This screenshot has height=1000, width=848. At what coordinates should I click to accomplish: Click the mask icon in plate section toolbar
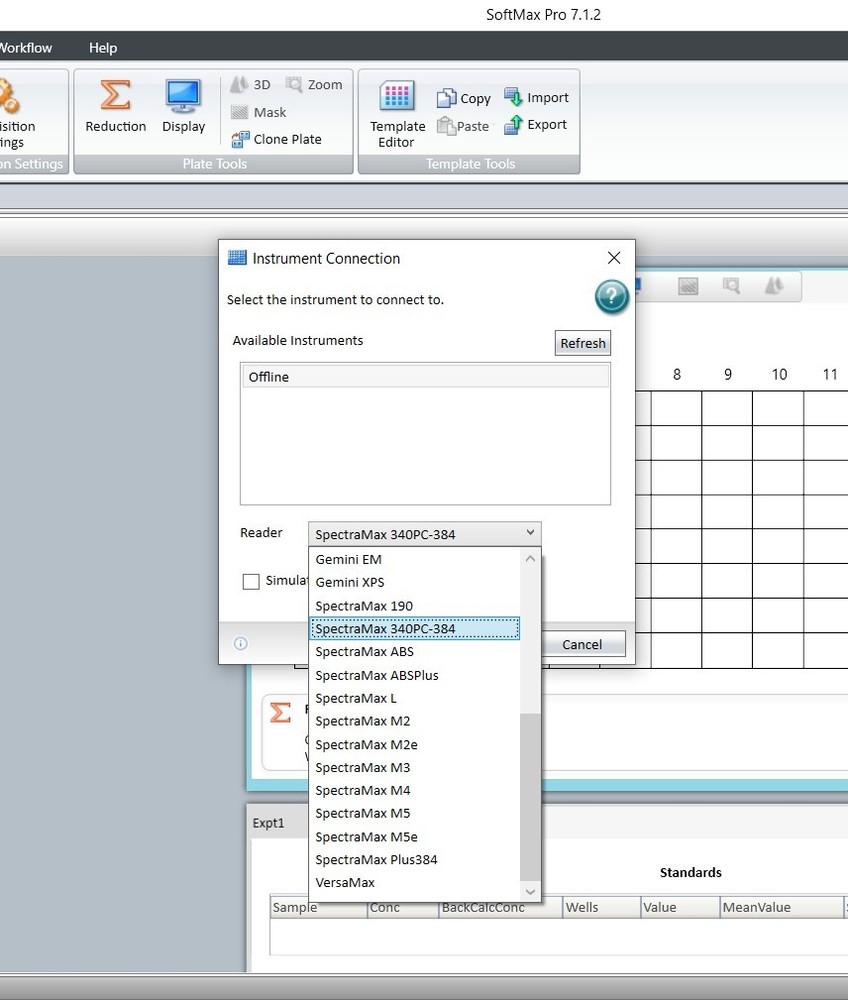pyautogui.click(x=688, y=286)
